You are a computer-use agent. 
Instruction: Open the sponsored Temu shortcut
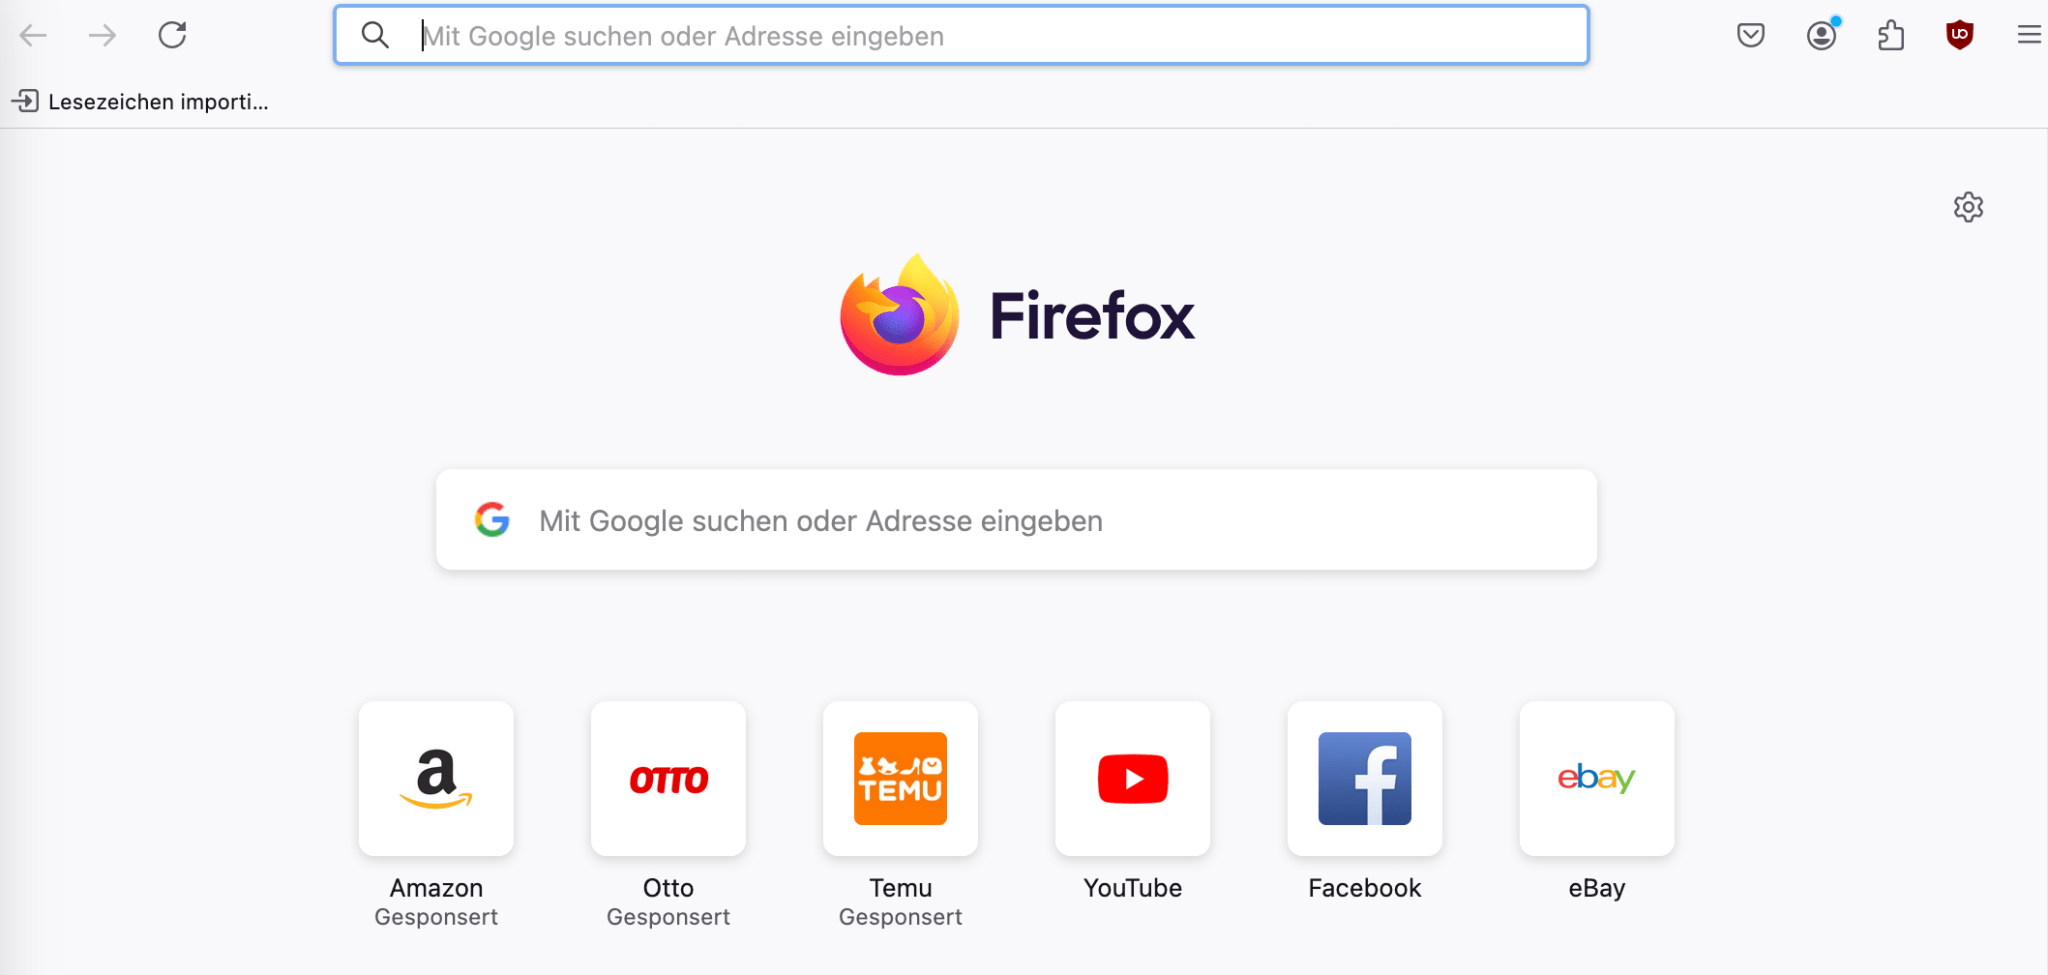coord(900,779)
